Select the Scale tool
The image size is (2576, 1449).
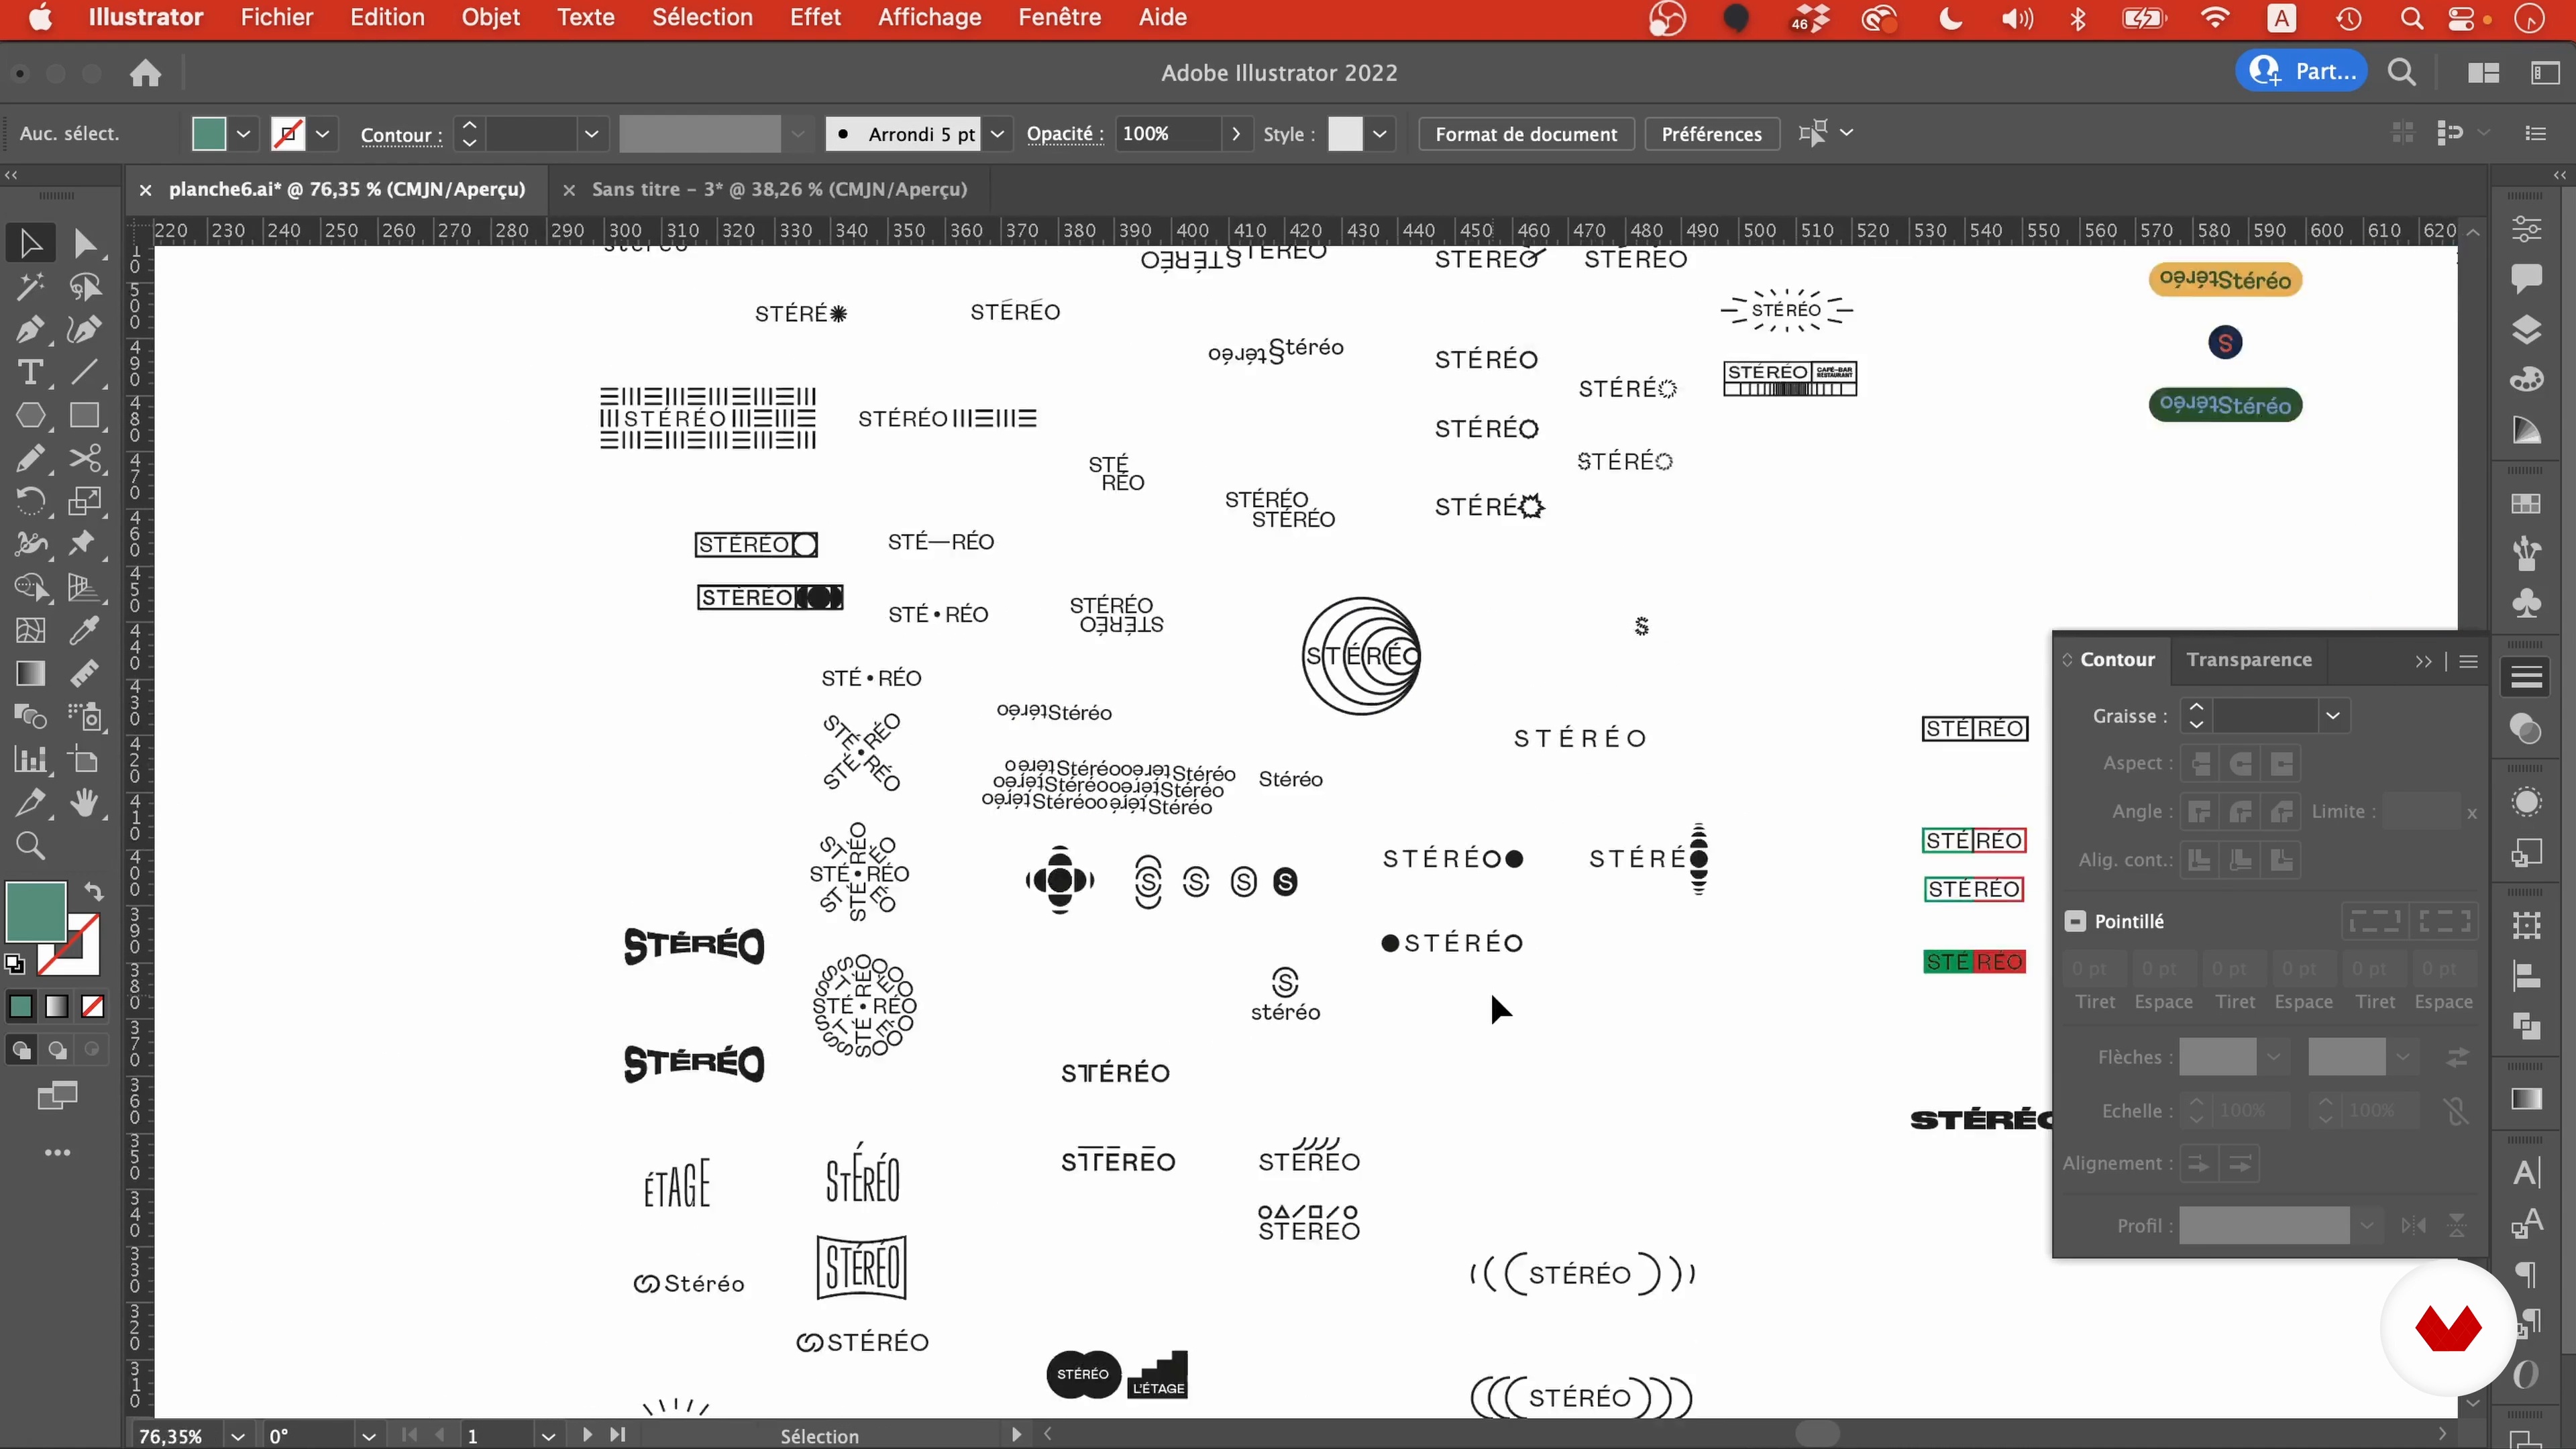(85, 501)
